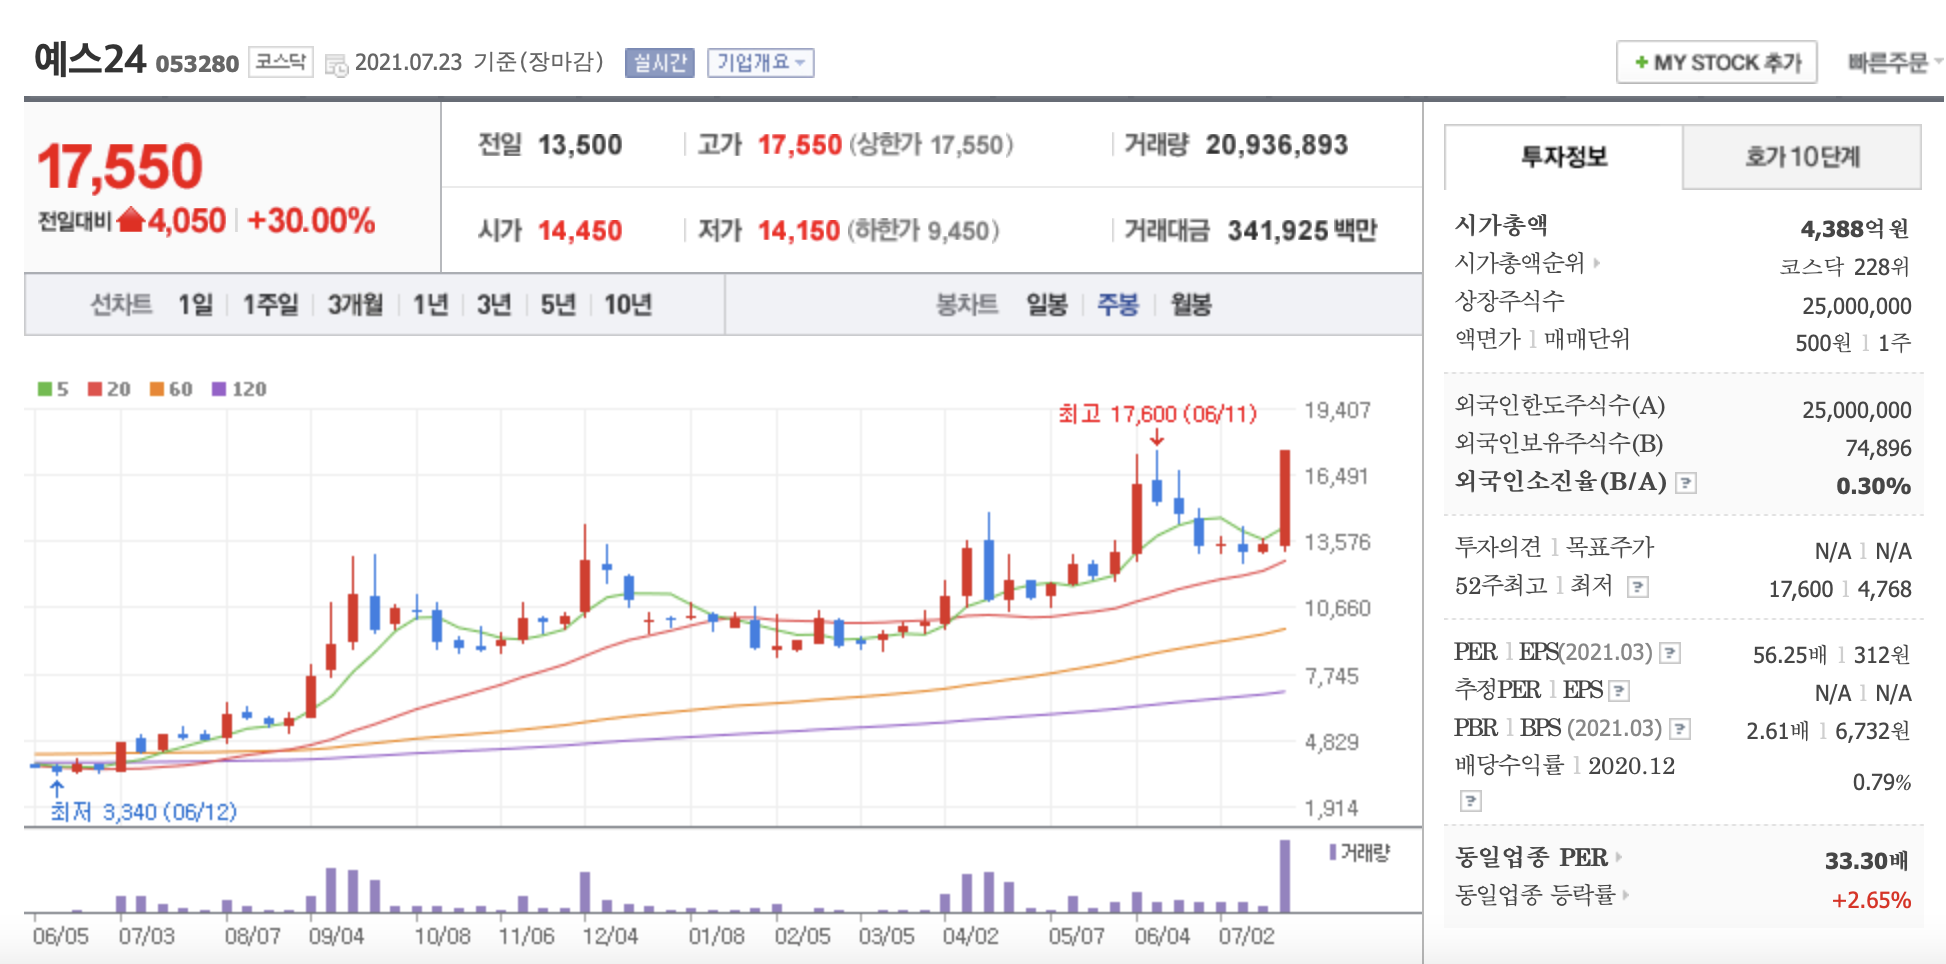1946x964 pixels.
Task: Click the 최고 17,600 (06/11) chart marker
Action: tap(1157, 414)
